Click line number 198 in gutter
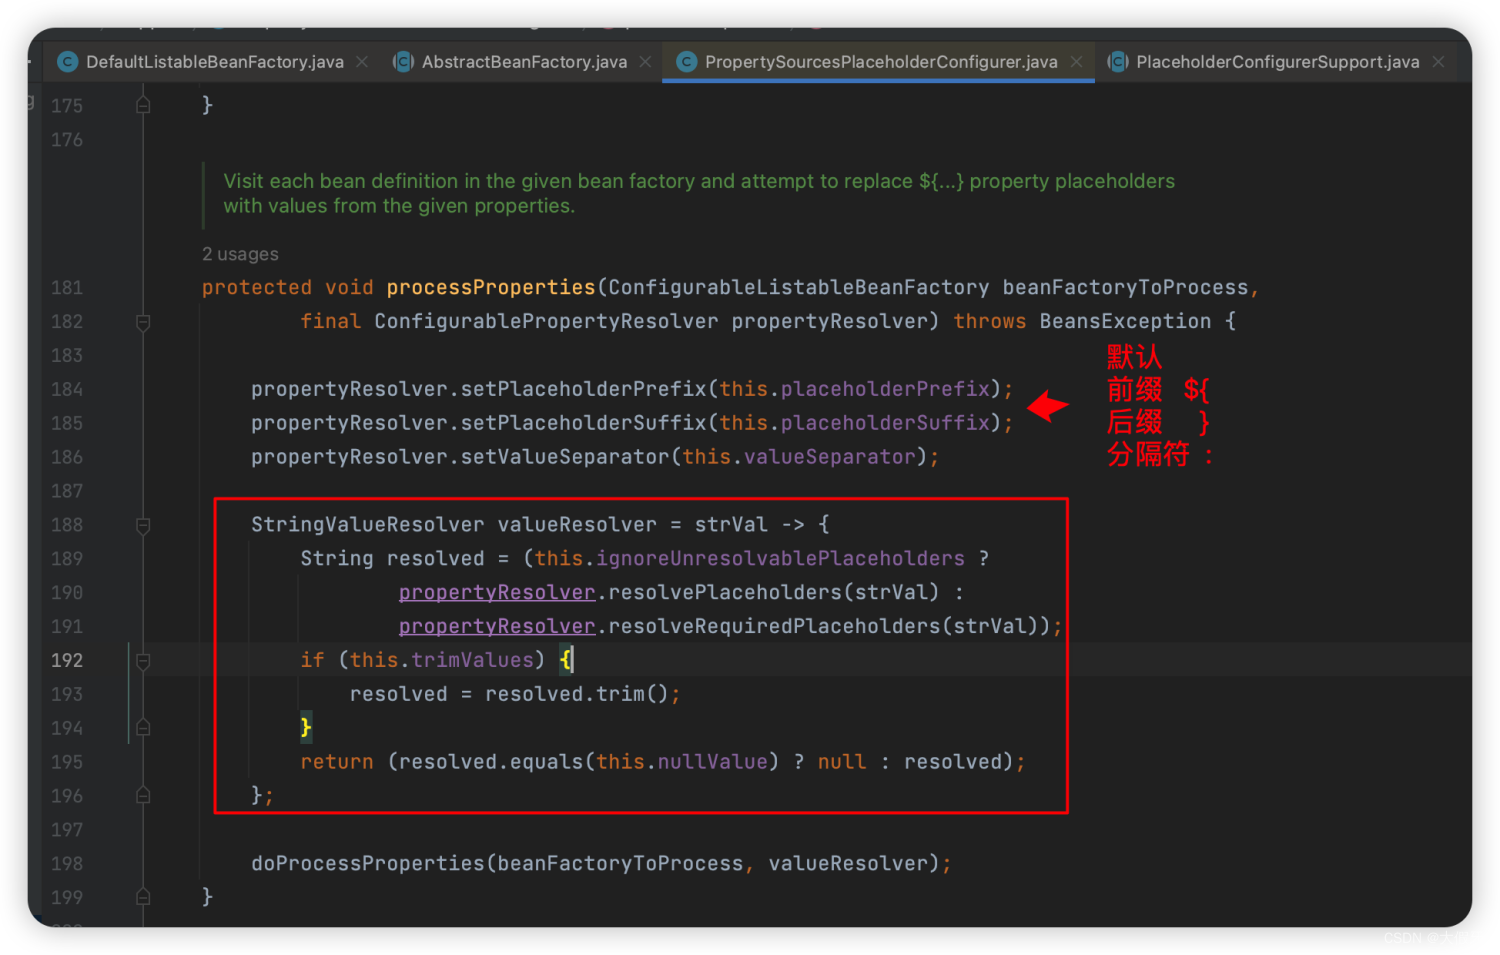1500x955 pixels. tap(67, 863)
